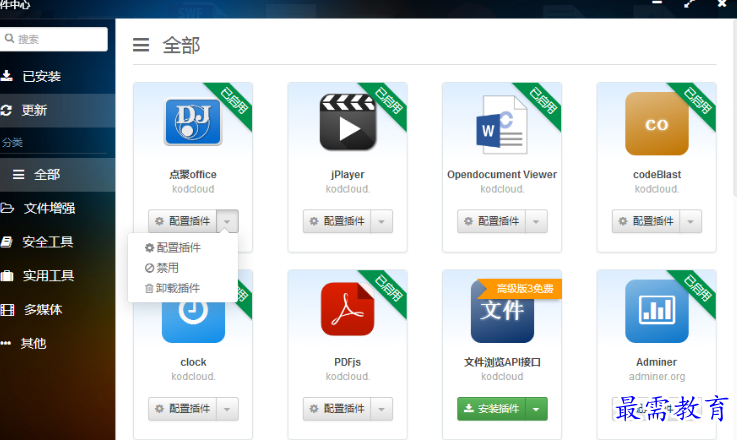Click the 多媒体 film icon in sidebar
This screenshot has width=737, height=440.
7,310
